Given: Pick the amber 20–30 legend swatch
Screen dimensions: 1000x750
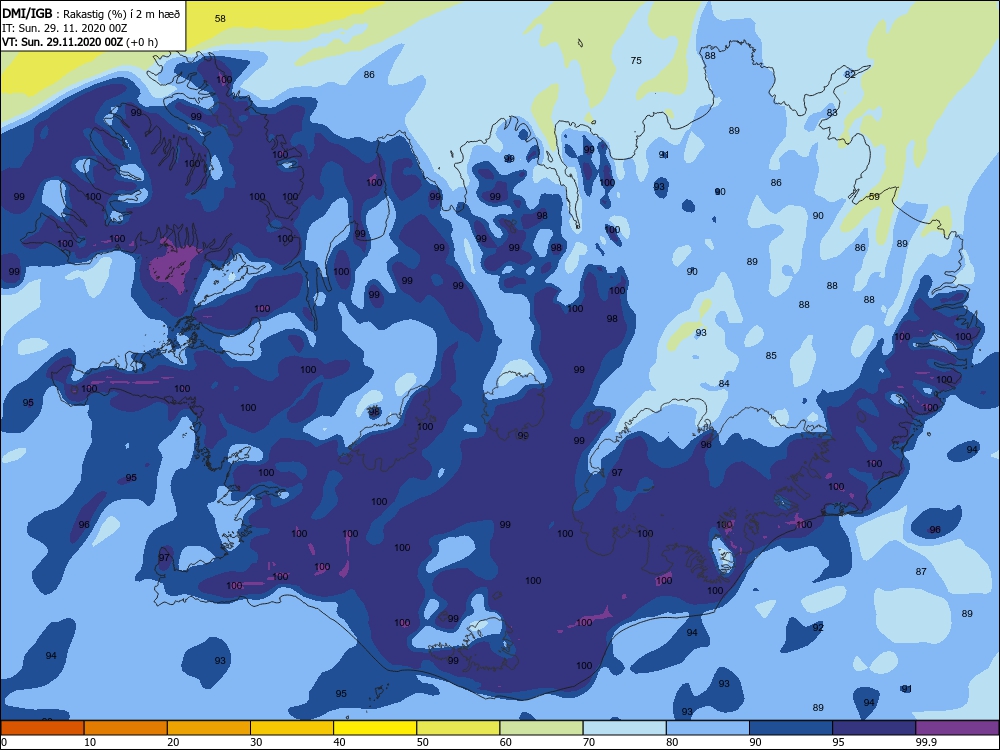Looking at the screenshot, I should (x=209, y=728).
